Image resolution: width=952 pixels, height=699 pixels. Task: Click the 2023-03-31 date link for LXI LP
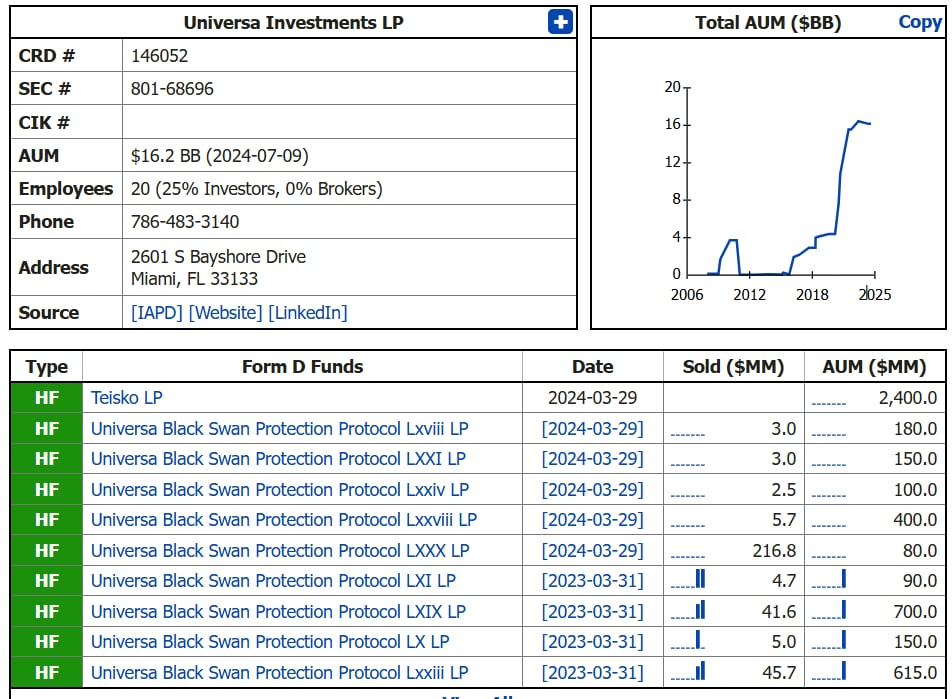point(593,581)
